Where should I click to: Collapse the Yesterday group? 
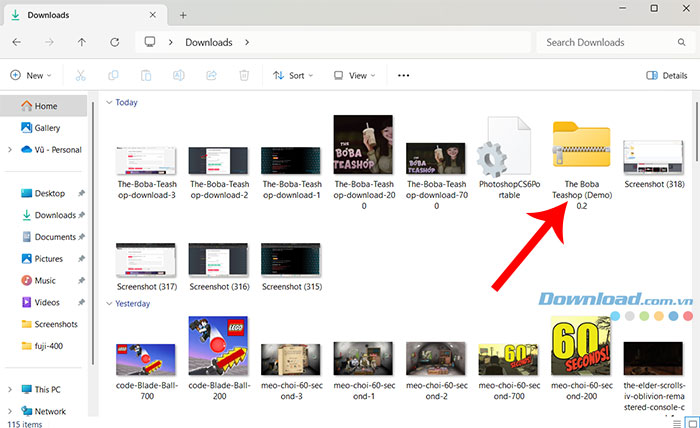click(108, 303)
